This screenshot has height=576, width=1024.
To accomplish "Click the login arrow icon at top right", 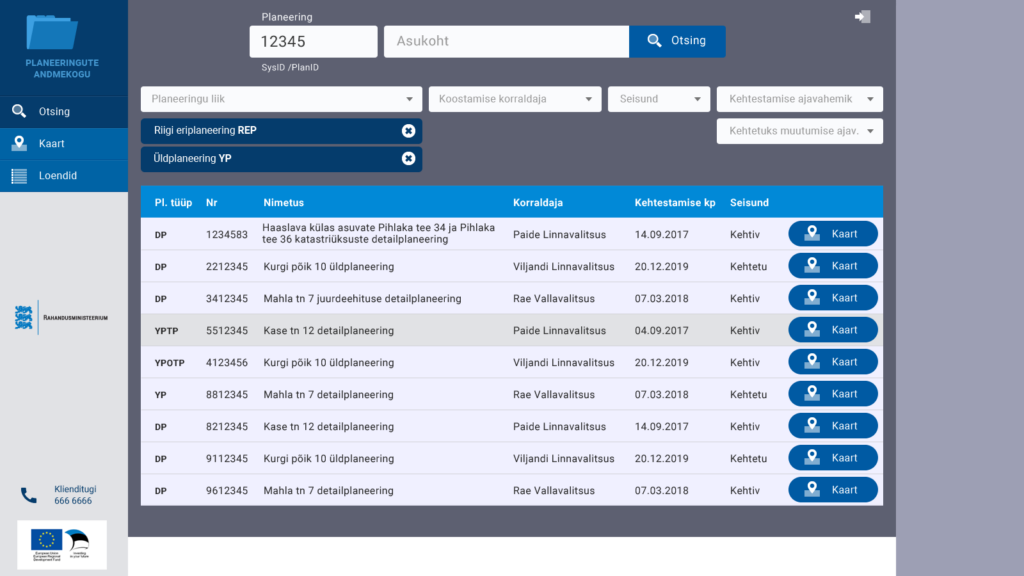I will click(x=862, y=16).
